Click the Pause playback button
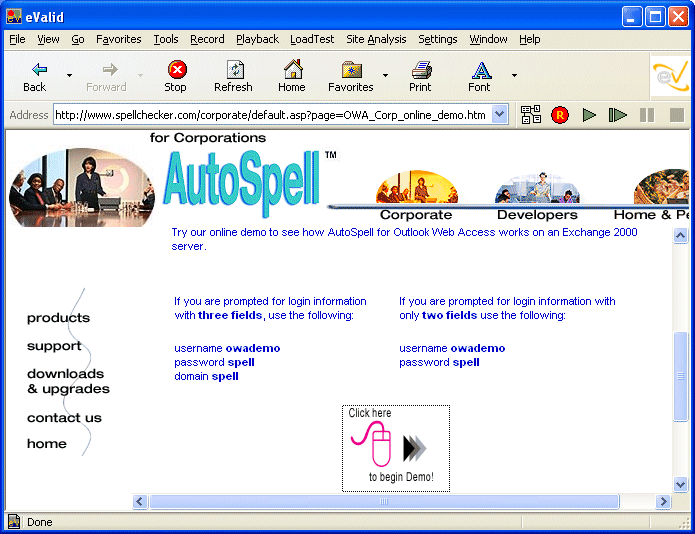The image size is (695, 534). tap(647, 115)
